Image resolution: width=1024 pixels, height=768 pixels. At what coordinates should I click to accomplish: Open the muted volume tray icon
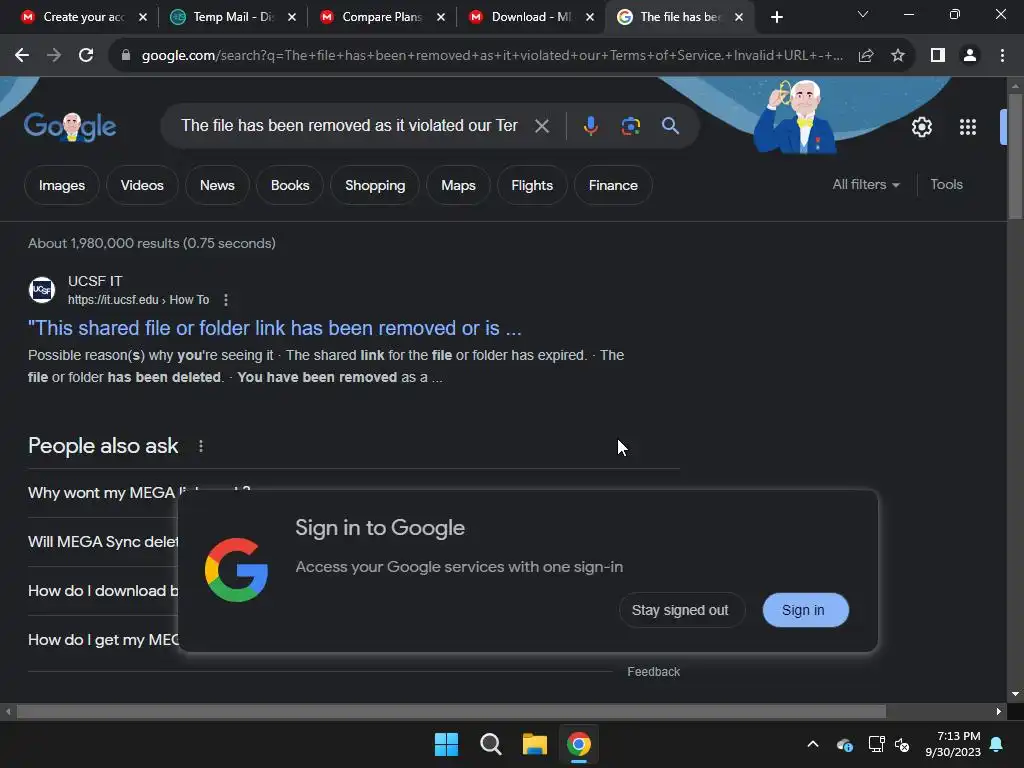[903, 744]
